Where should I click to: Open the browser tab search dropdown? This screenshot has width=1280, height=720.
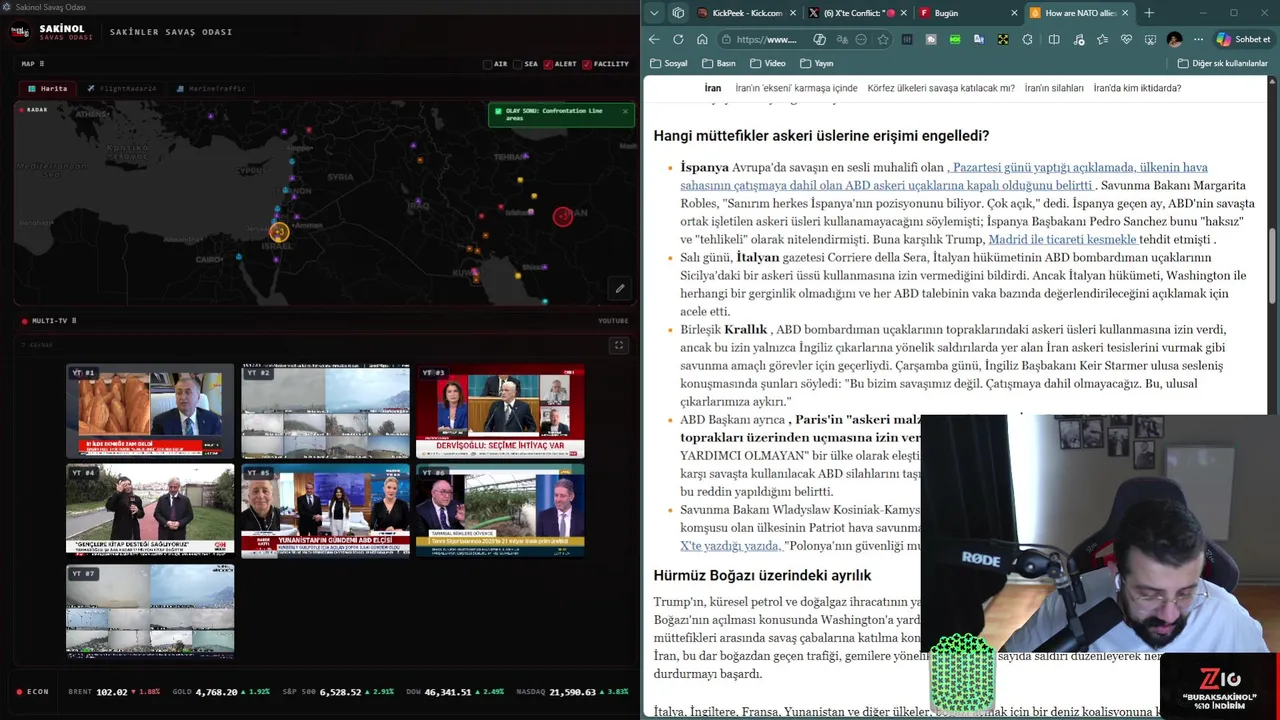click(654, 13)
